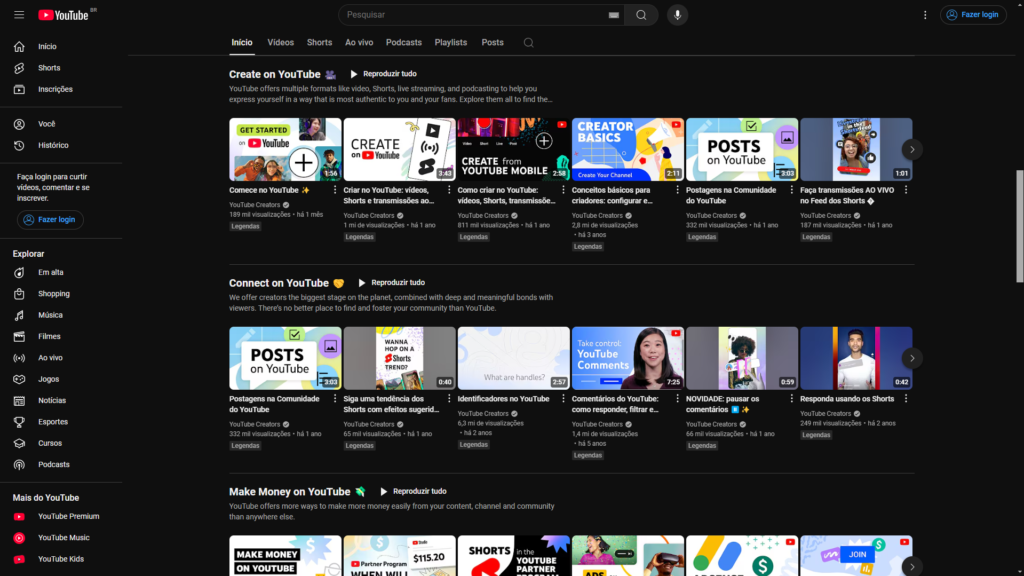Open YouTube Kids link

click(x=61, y=559)
